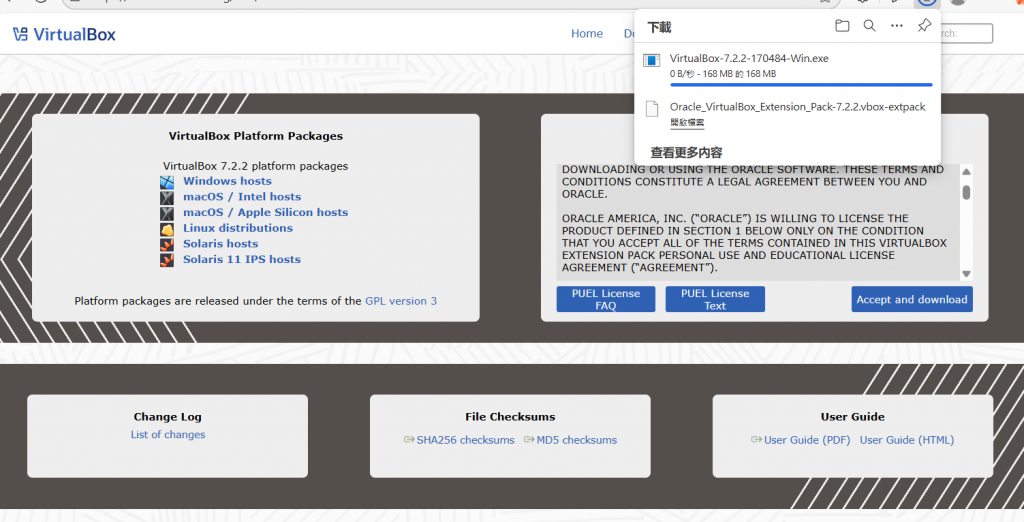Open SHA256 checksums link

tap(465, 440)
